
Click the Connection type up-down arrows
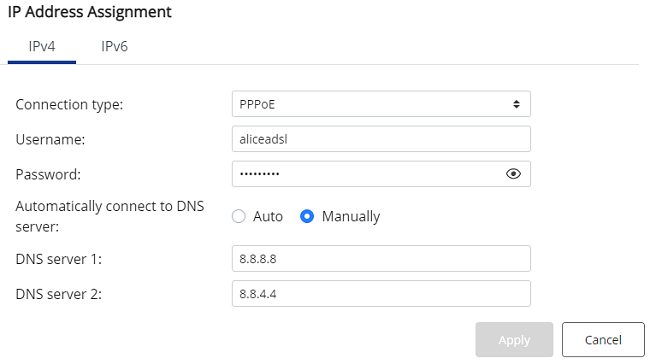[x=516, y=104]
